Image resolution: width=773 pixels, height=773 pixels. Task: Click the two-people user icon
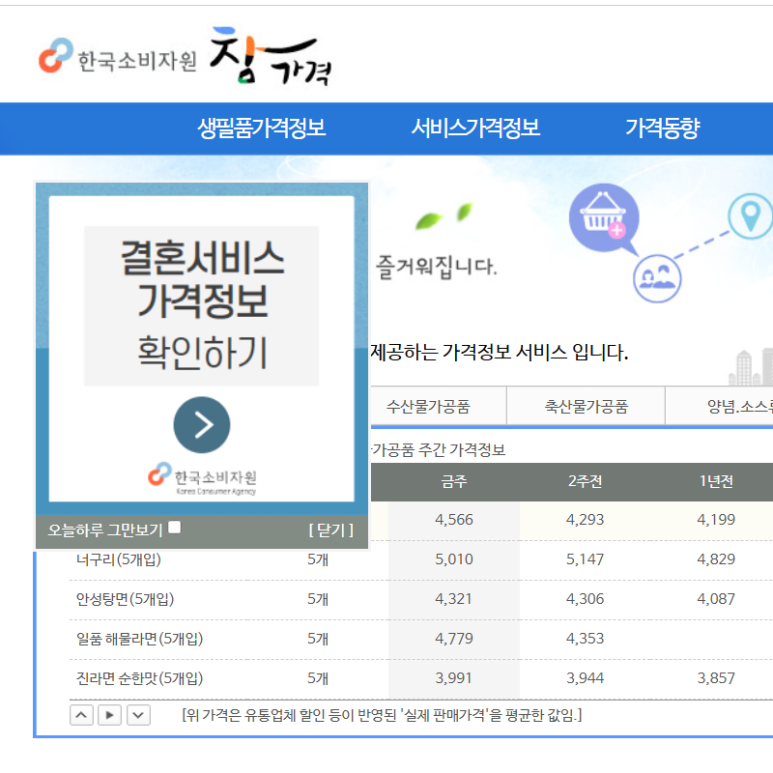click(657, 279)
